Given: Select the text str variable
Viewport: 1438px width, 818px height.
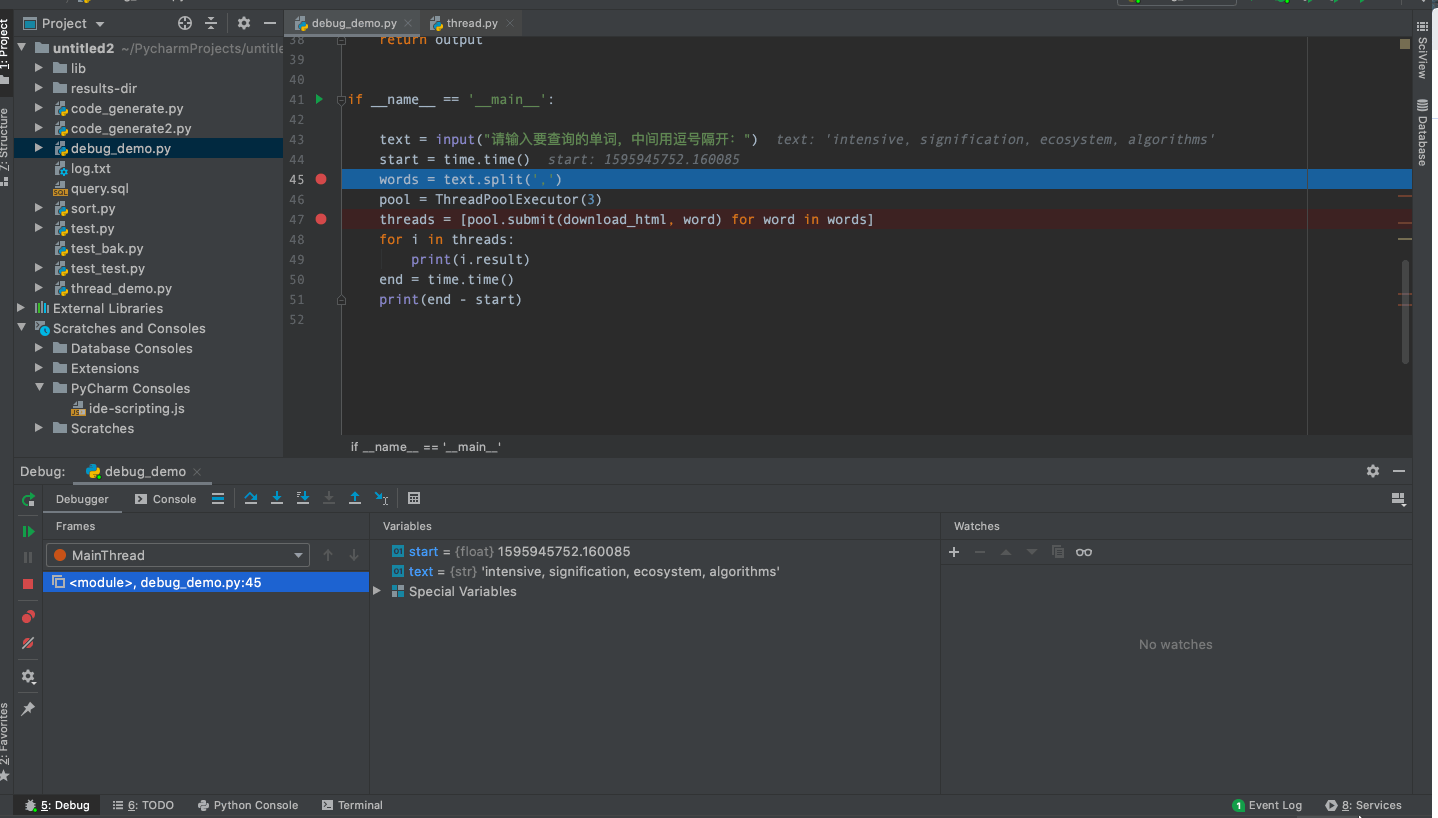Looking at the screenshot, I should coord(585,572).
